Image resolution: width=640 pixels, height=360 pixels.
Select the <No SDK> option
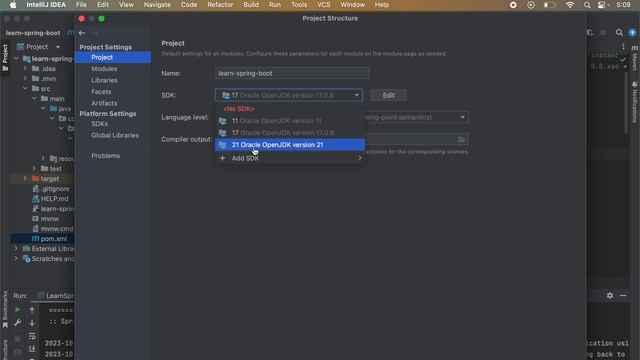coord(239,109)
